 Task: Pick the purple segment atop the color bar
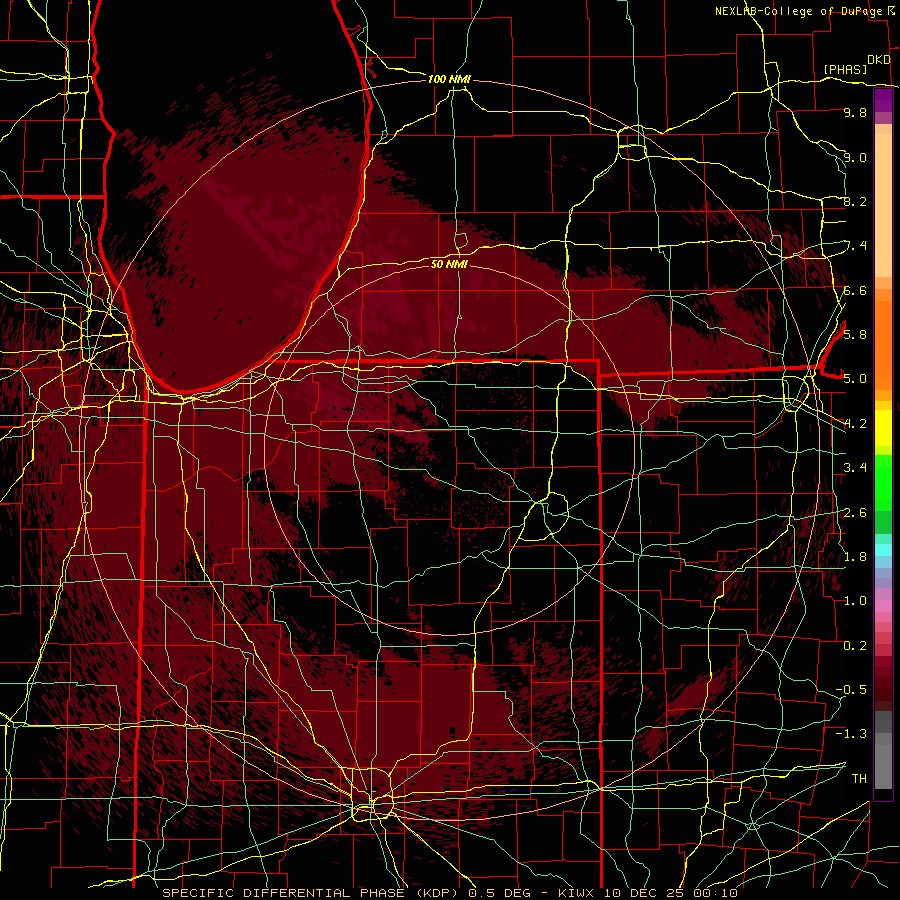point(883,100)
